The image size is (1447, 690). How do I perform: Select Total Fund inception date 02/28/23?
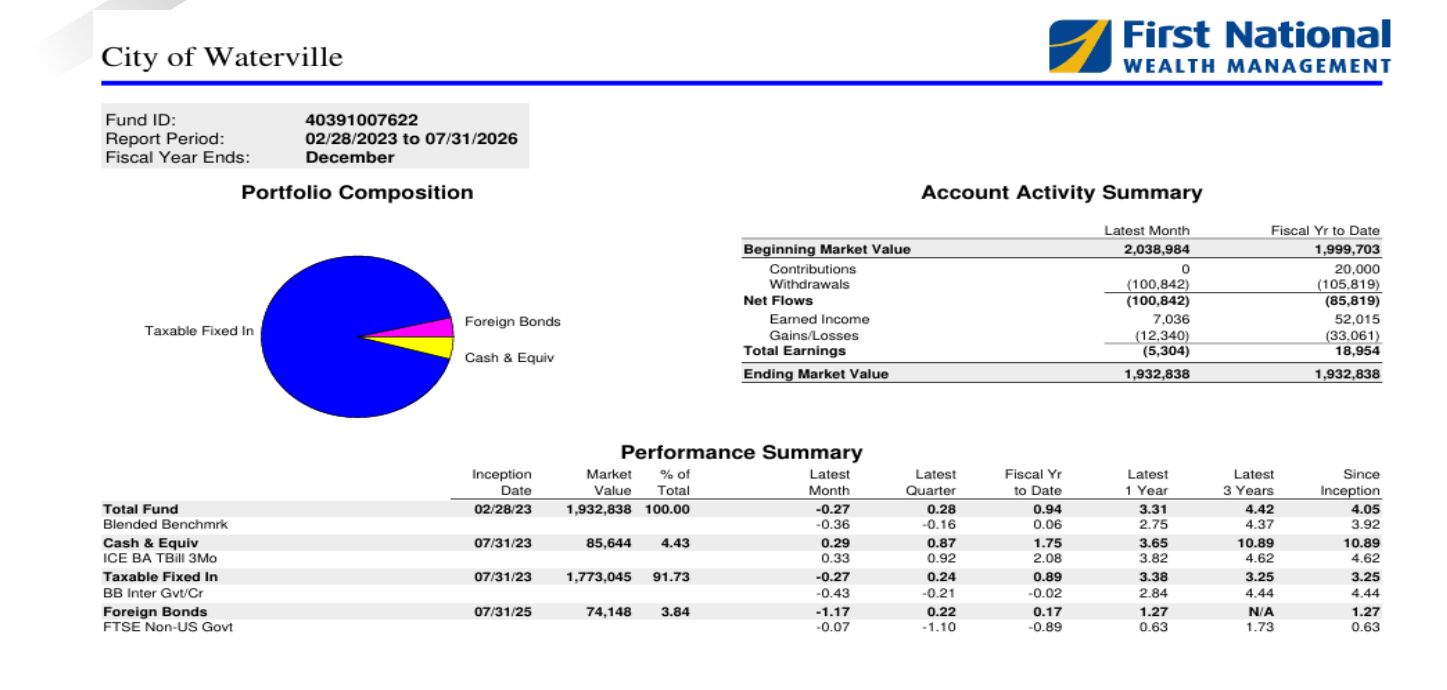[503, 509]
